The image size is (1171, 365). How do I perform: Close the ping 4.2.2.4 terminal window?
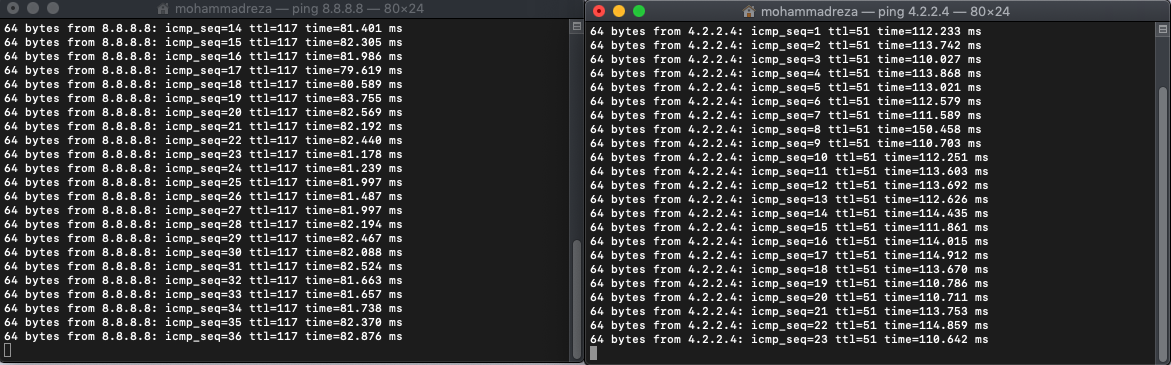(598, 11)
